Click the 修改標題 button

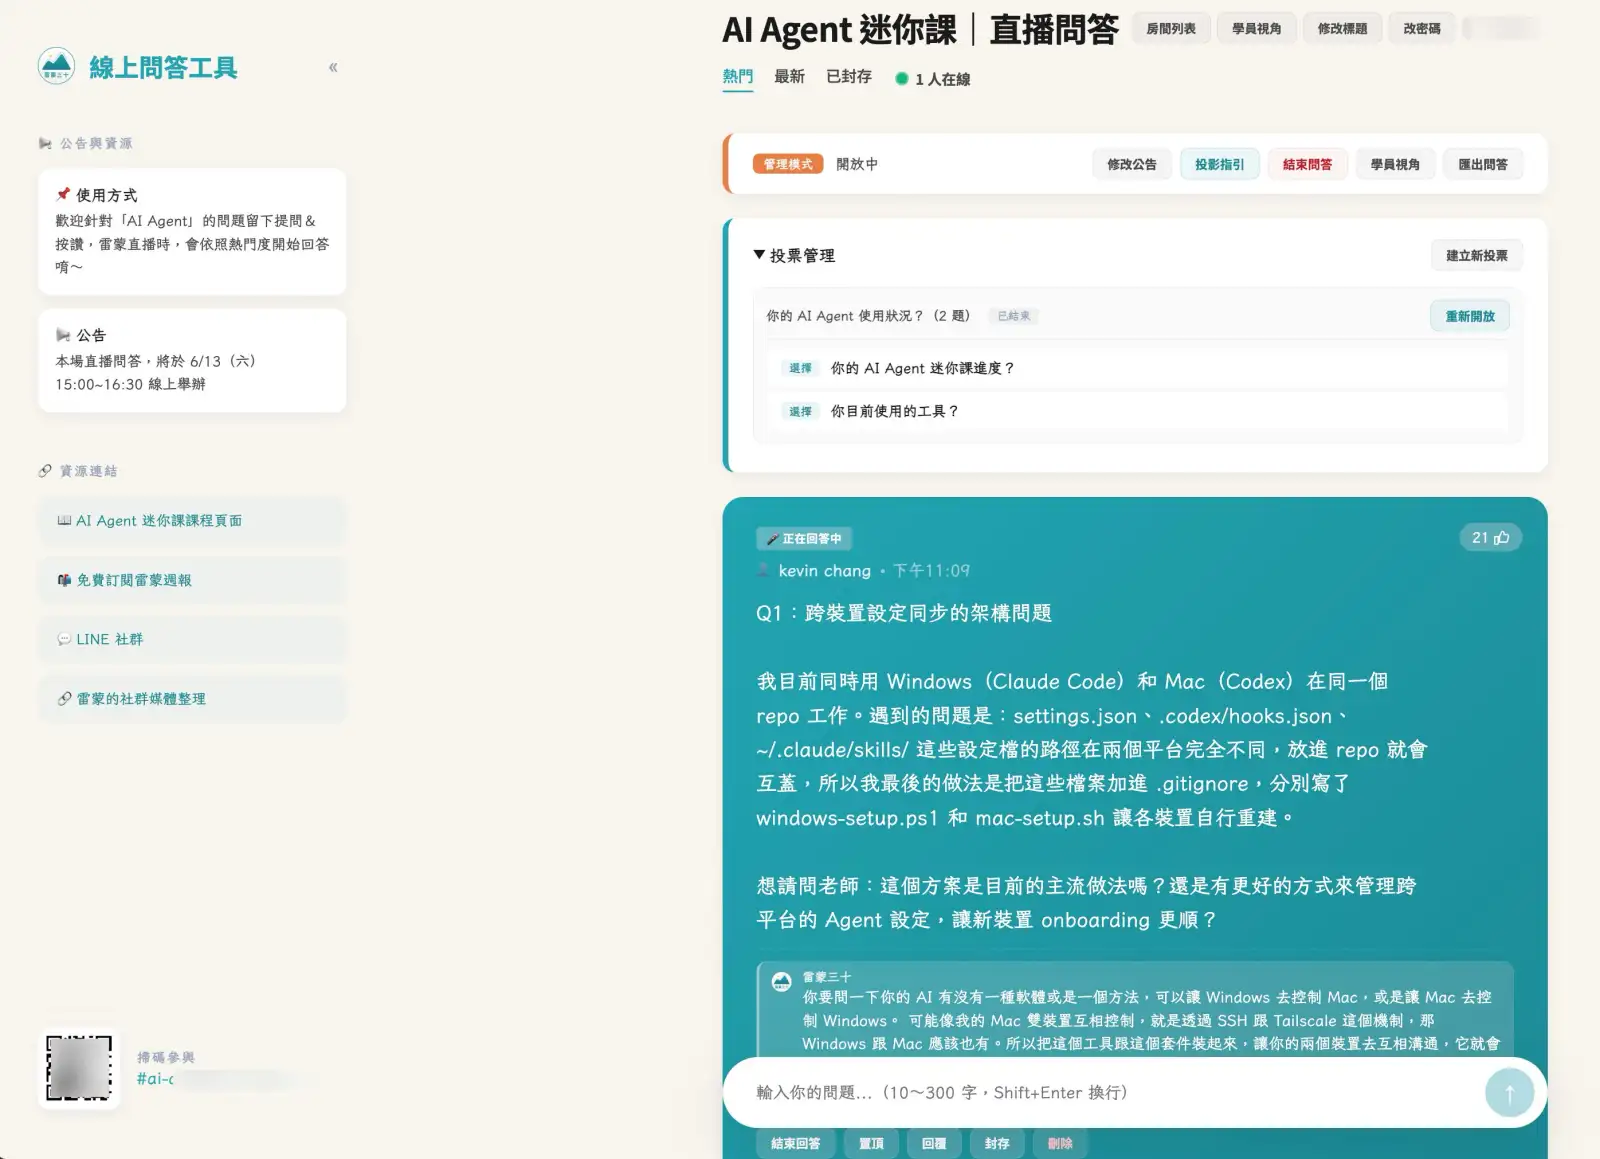click(x=1342, y=28)
